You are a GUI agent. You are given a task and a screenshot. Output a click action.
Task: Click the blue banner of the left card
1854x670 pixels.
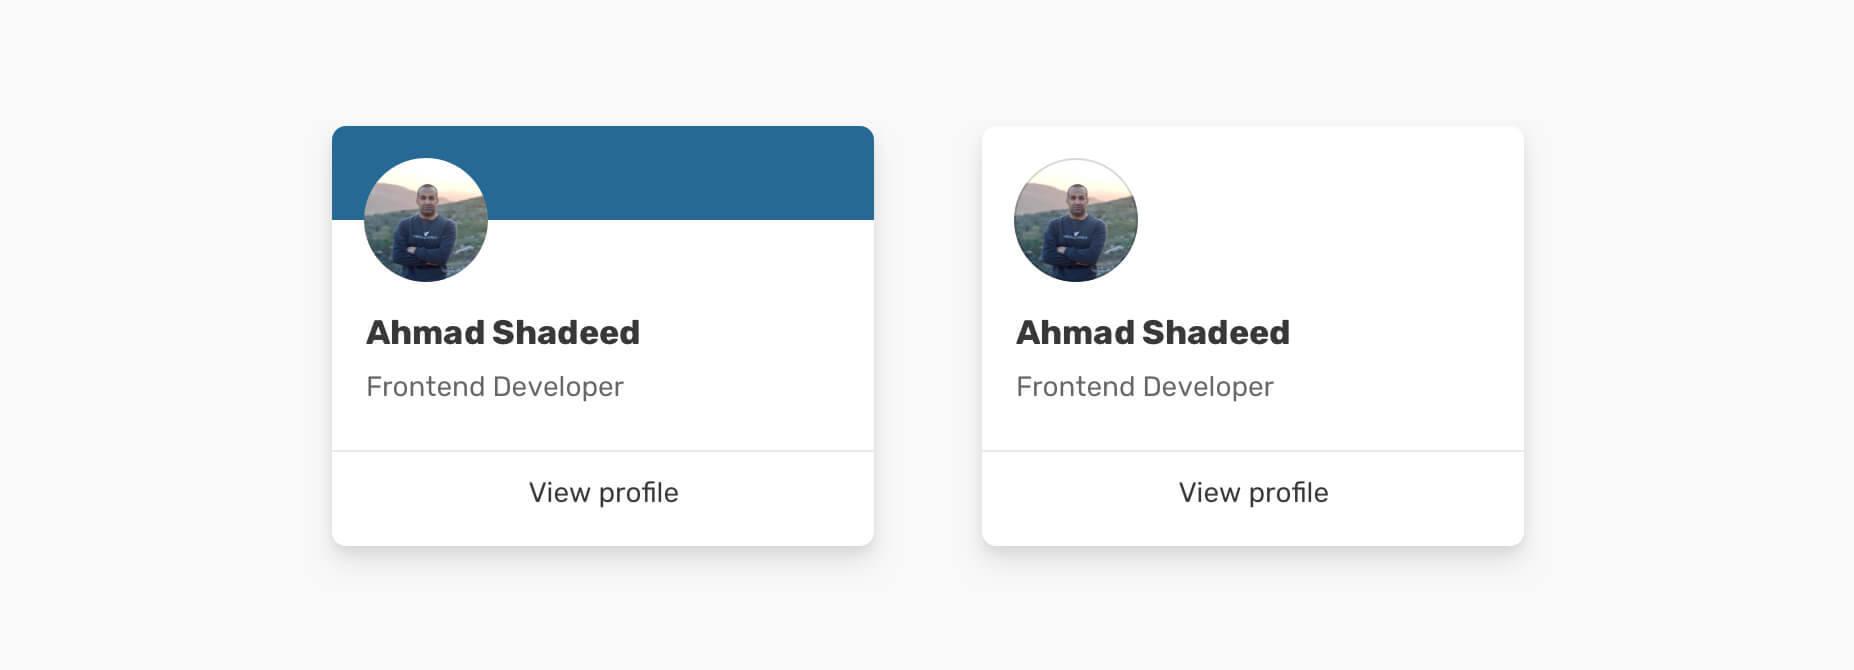(x=680, y=172)
